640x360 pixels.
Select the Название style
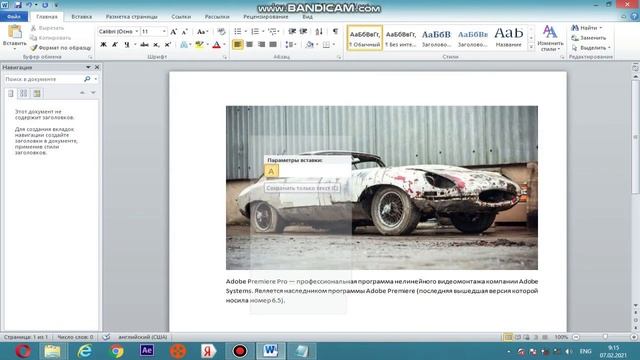509,38
